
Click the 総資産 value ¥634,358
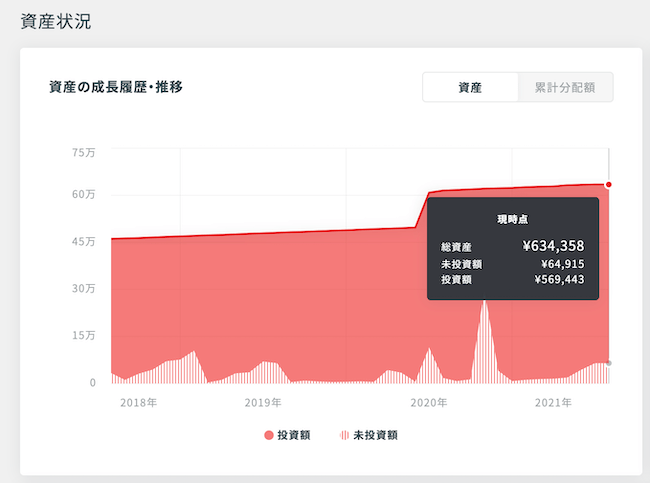click(x=553, y=246)
